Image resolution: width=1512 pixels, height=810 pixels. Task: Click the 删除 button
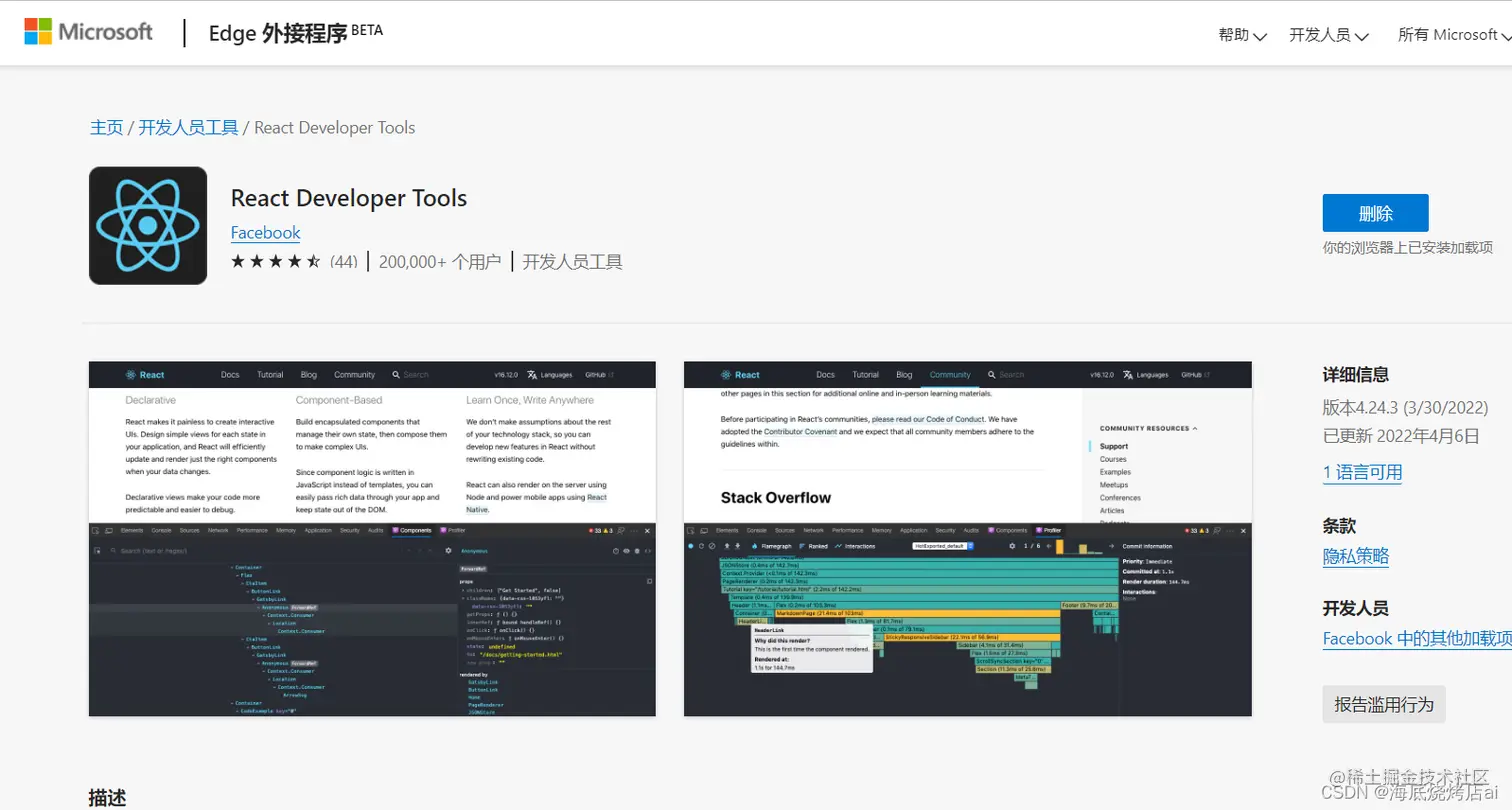pos(1375,213)
